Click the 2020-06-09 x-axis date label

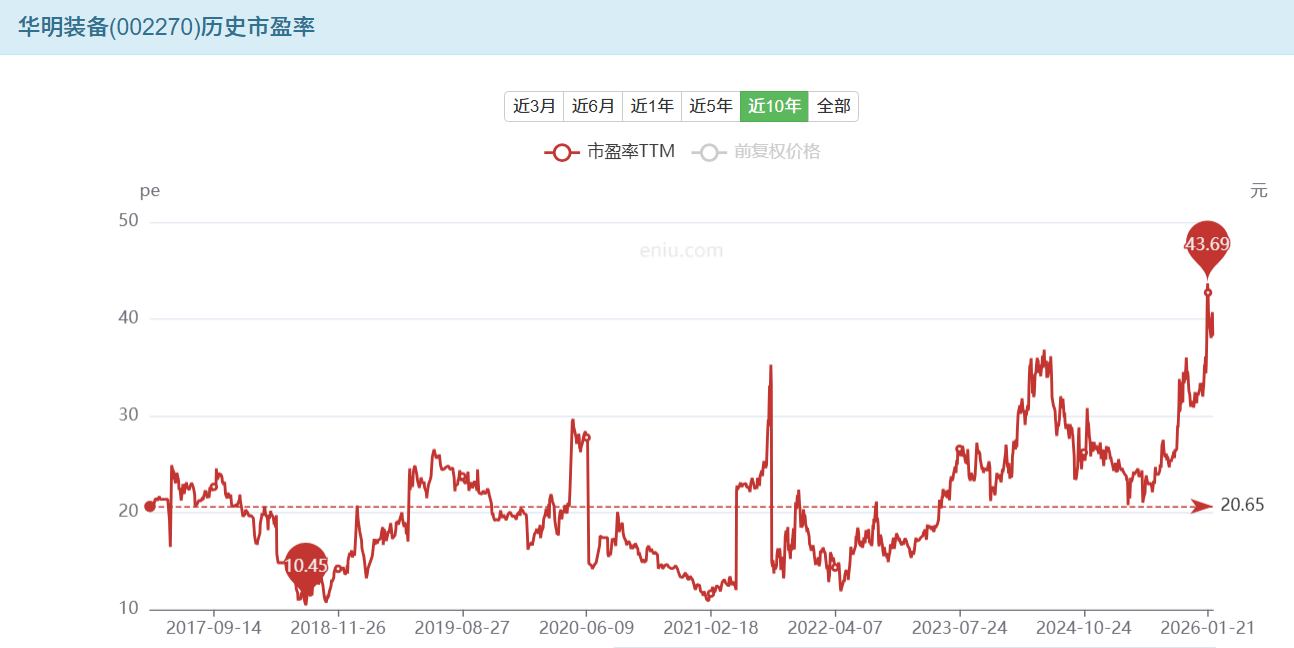pyautogui.click(x=587, y=628)
